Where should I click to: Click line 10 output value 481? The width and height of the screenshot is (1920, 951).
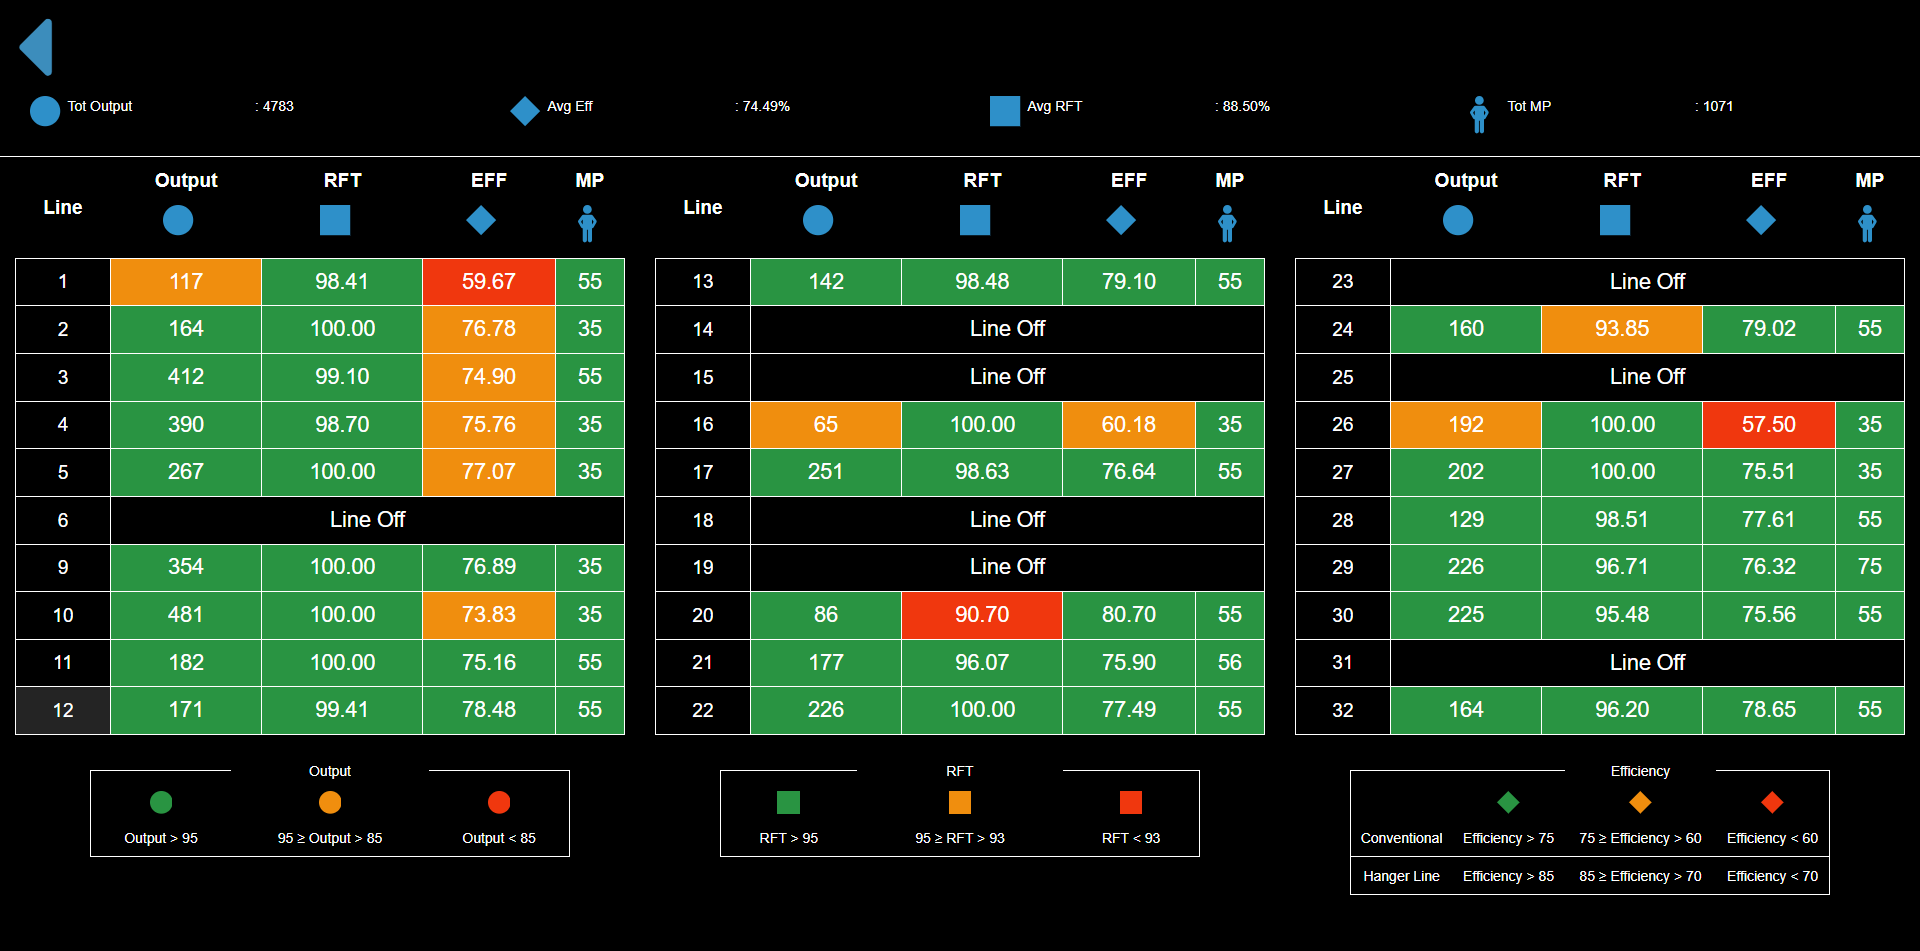point(185,615)
